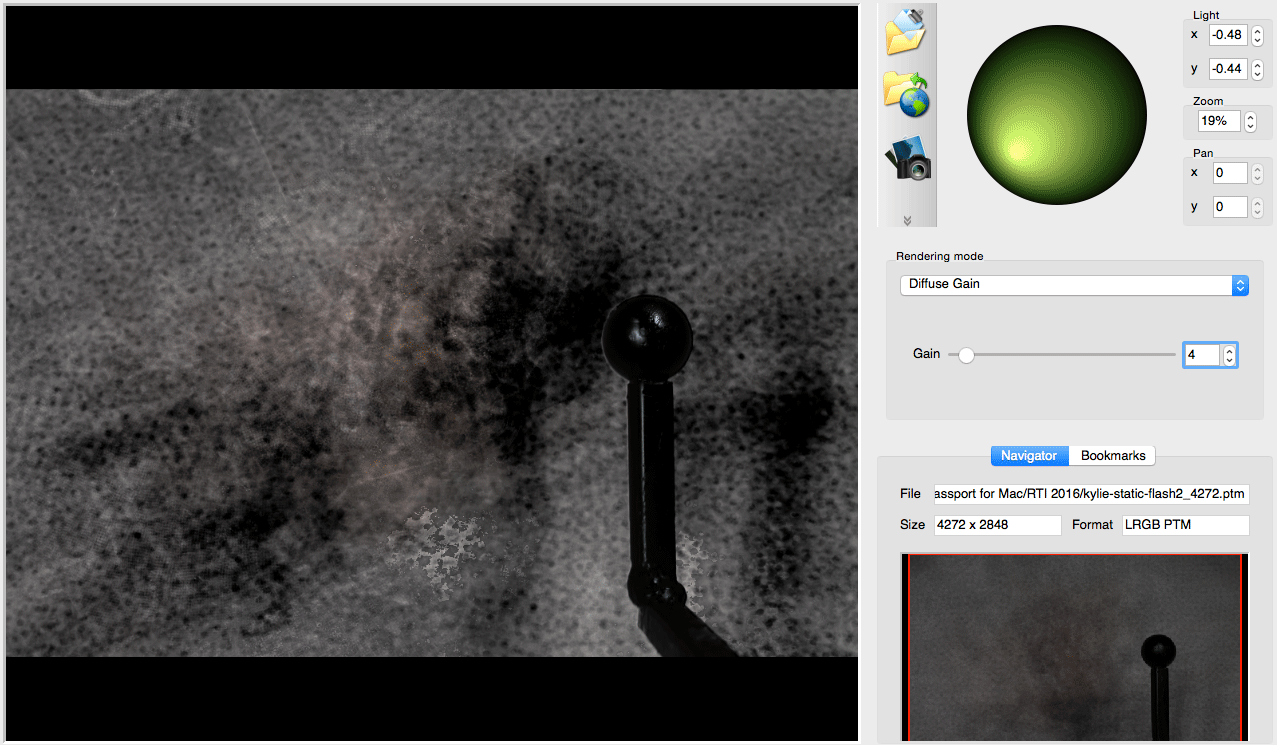Viewport: 1277px width, 745px height.
Task: Switch to the Bookmarks tab
Action: coord(1113,456)
